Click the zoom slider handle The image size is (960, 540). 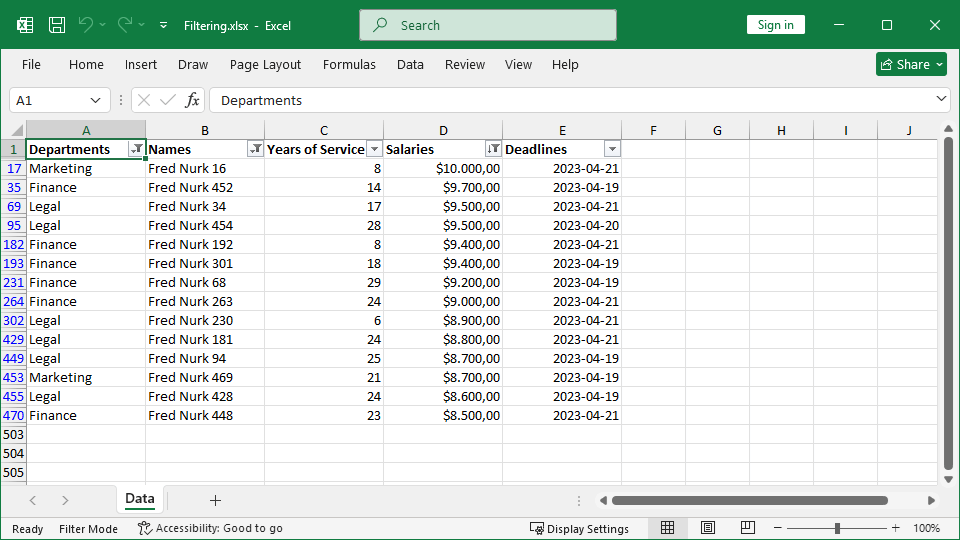click(x=837, y=528)
